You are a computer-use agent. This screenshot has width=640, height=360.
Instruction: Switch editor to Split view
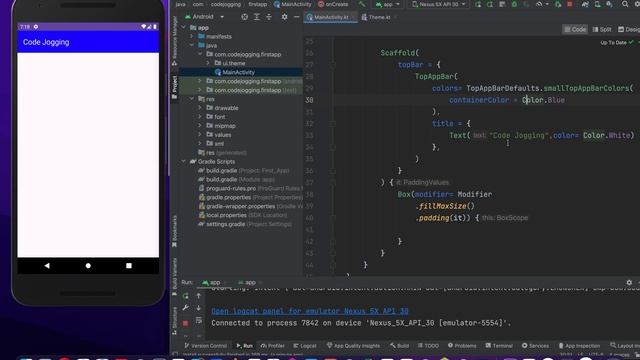602,29
